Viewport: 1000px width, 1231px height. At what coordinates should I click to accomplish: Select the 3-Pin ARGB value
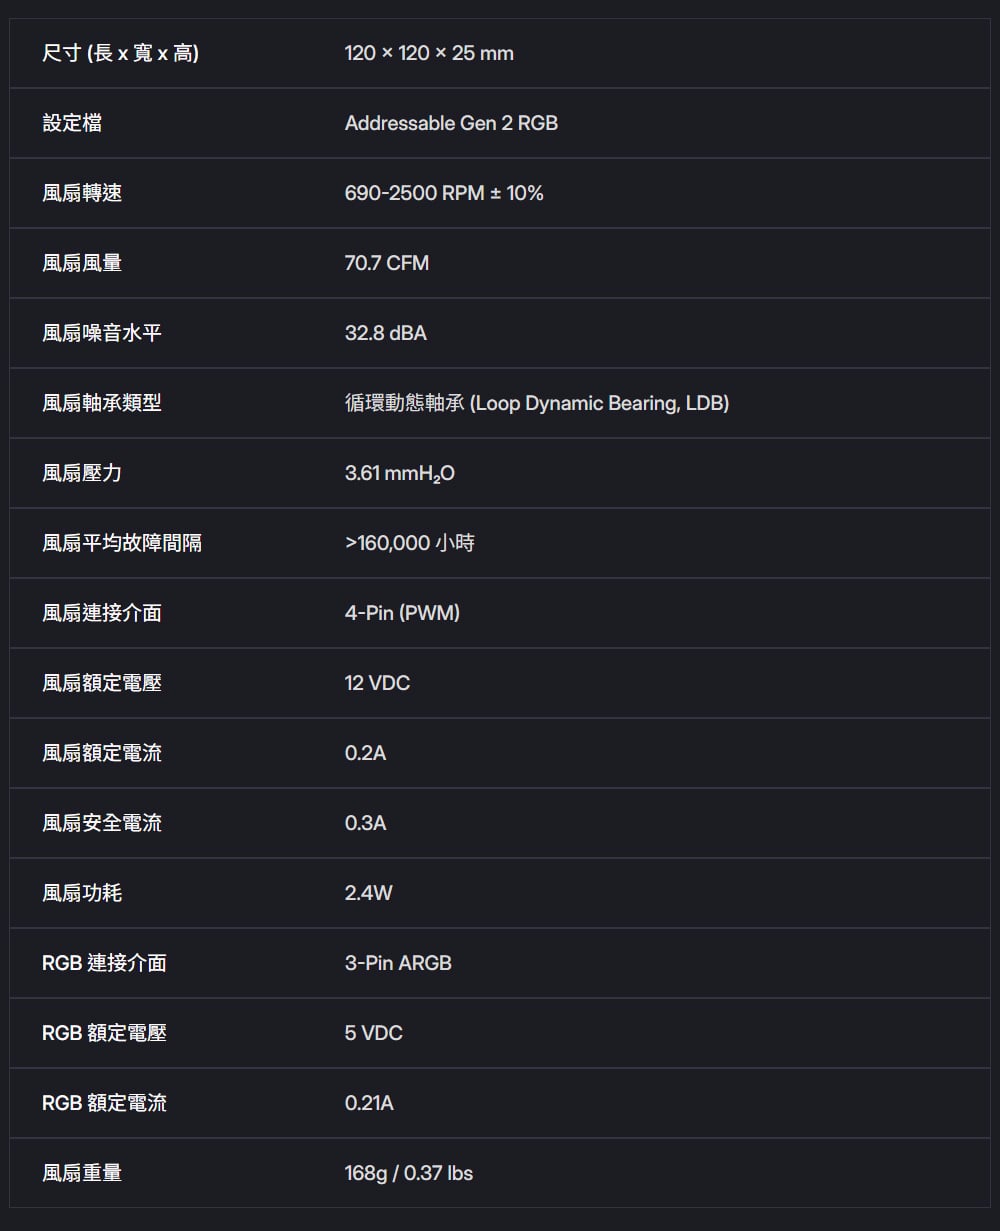coord(398,963)
